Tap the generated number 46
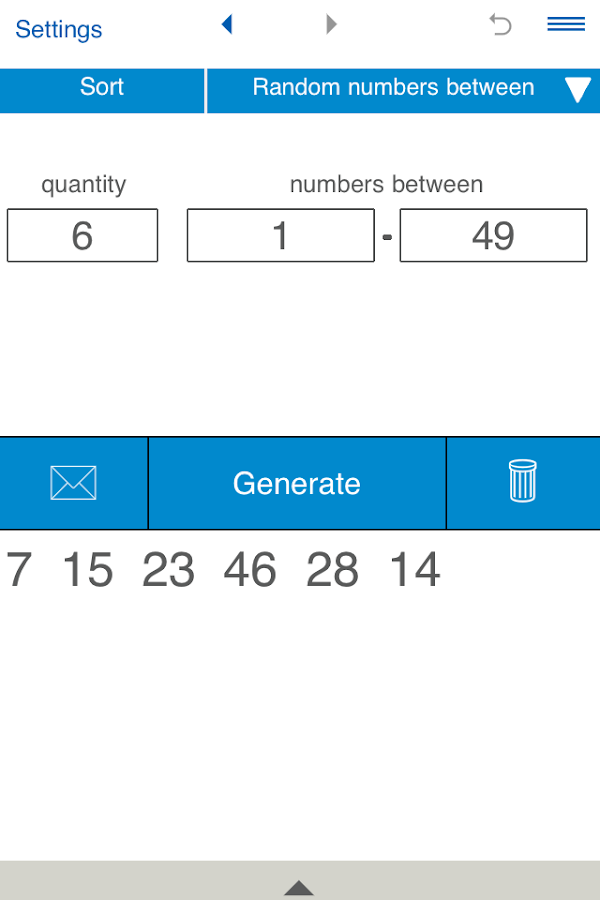 (250, 570)
